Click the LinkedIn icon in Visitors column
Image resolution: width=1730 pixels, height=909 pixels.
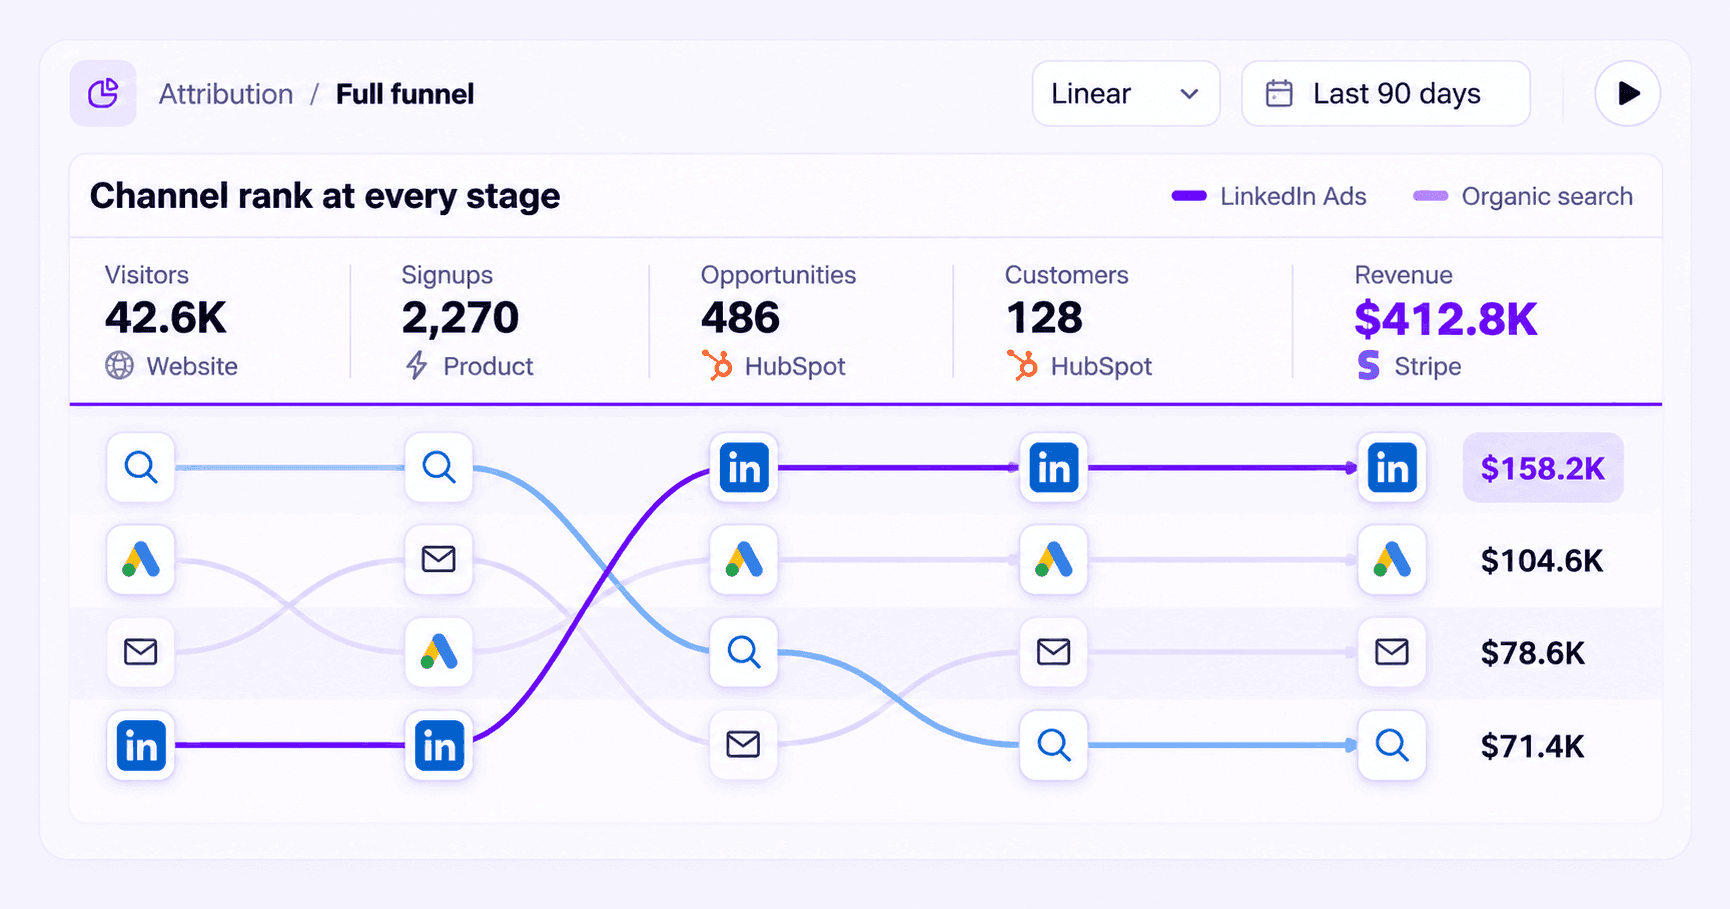pos(141,745)
